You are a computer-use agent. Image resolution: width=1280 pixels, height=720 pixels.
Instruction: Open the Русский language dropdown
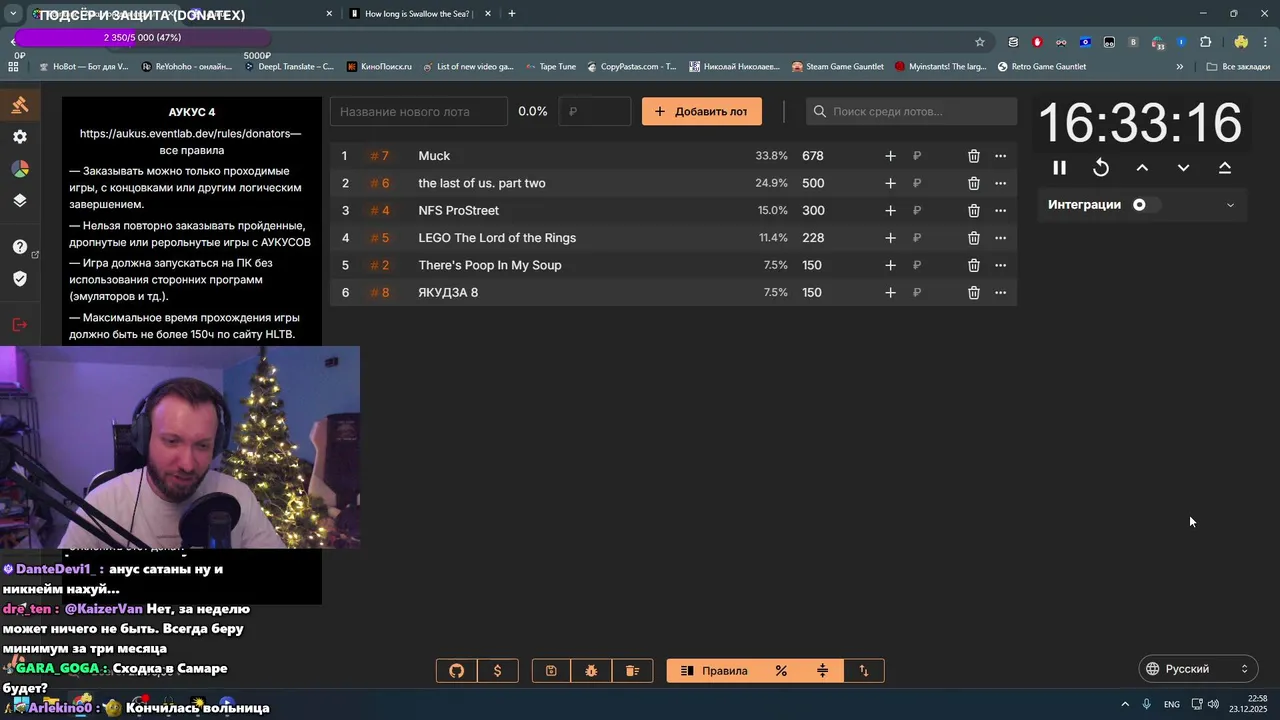1198,669
